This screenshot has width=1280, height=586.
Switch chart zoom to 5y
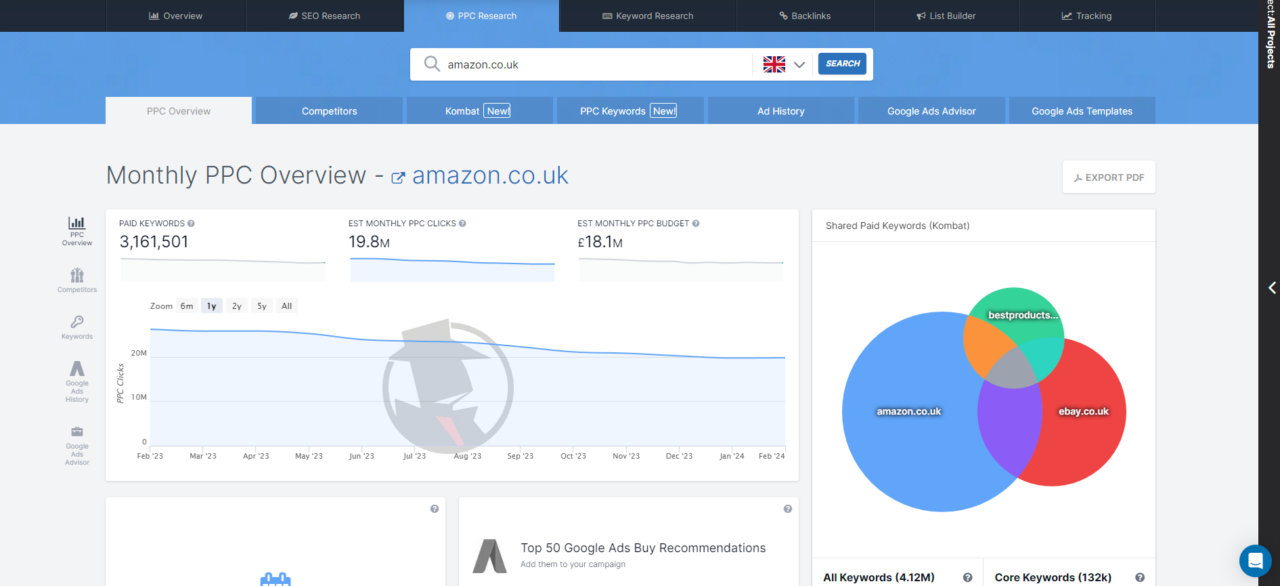pos(261,305)
